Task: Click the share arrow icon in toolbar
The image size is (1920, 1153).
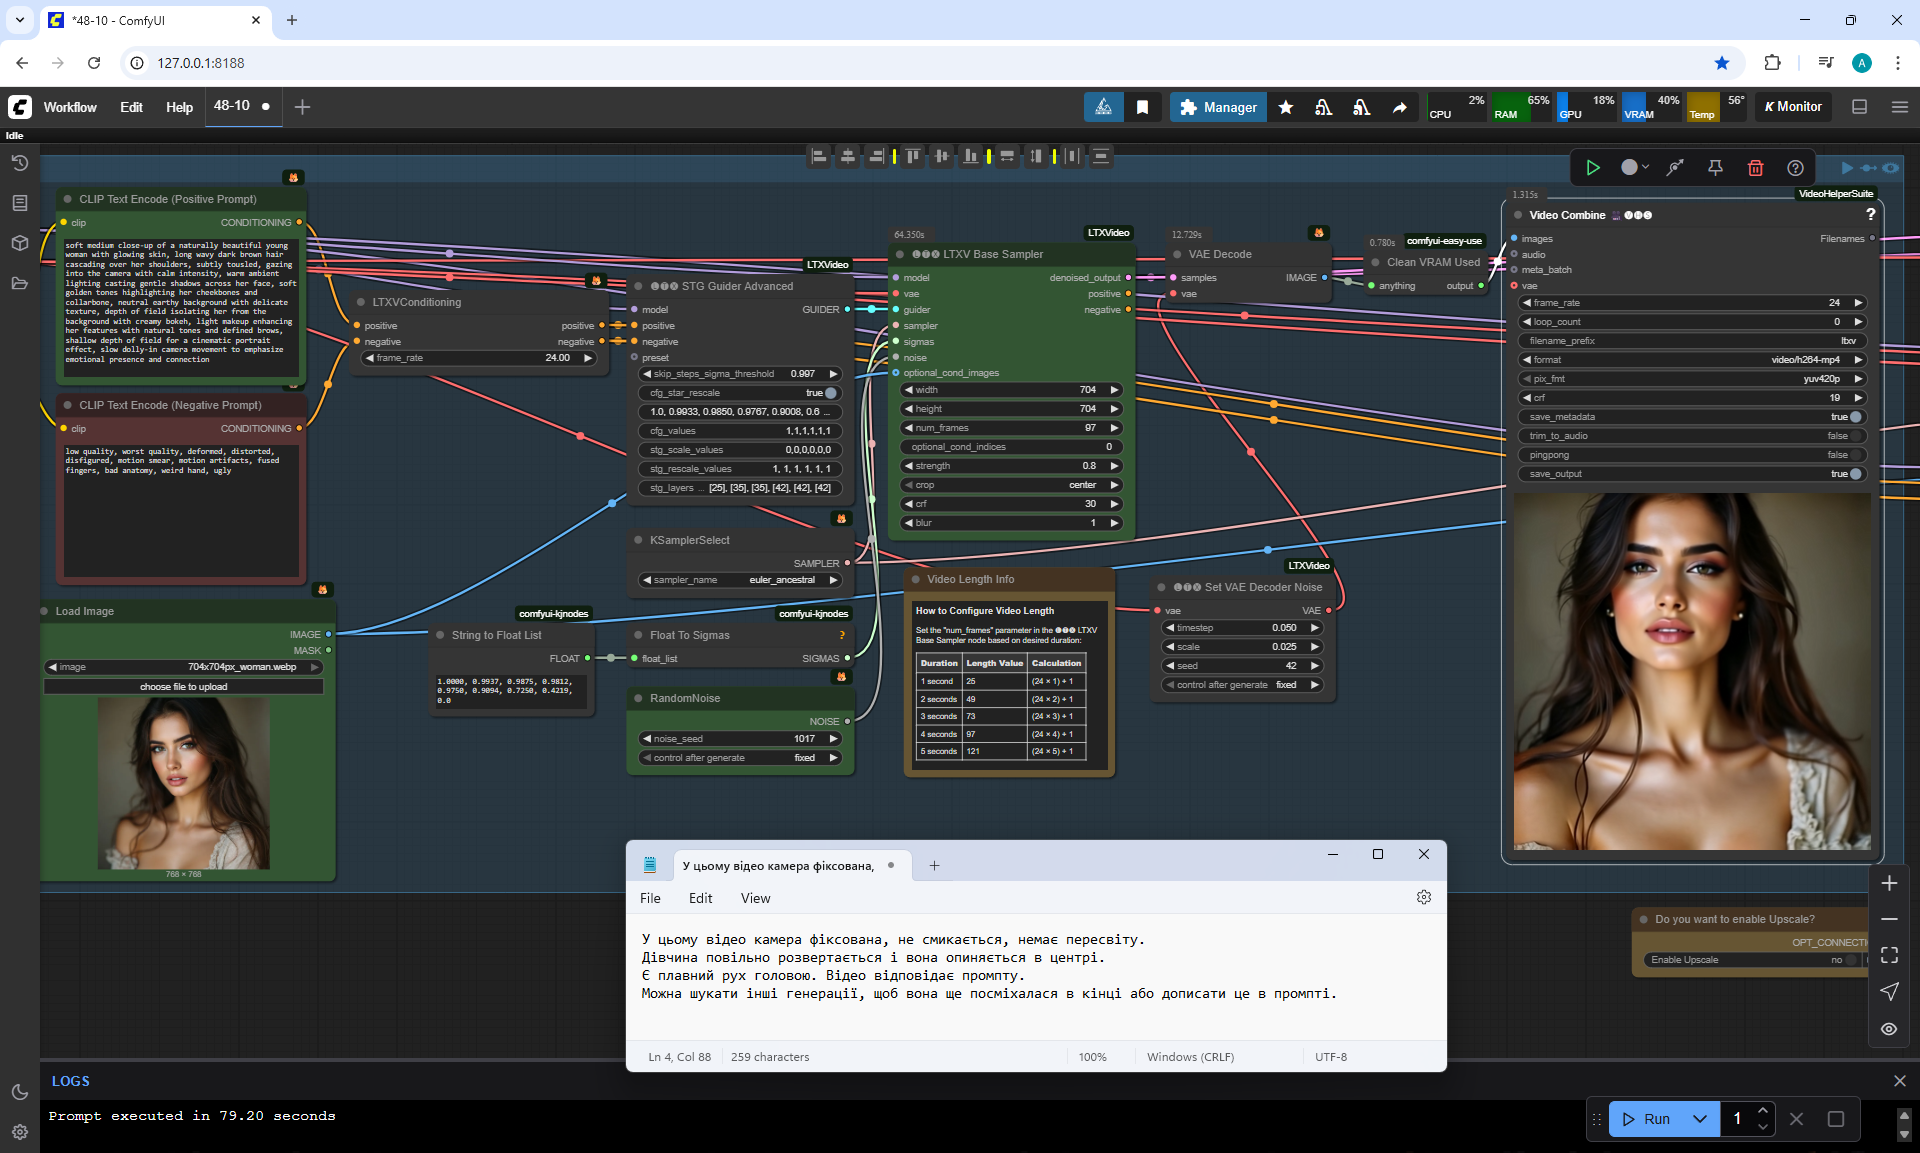Action: tap(1400, 107)
